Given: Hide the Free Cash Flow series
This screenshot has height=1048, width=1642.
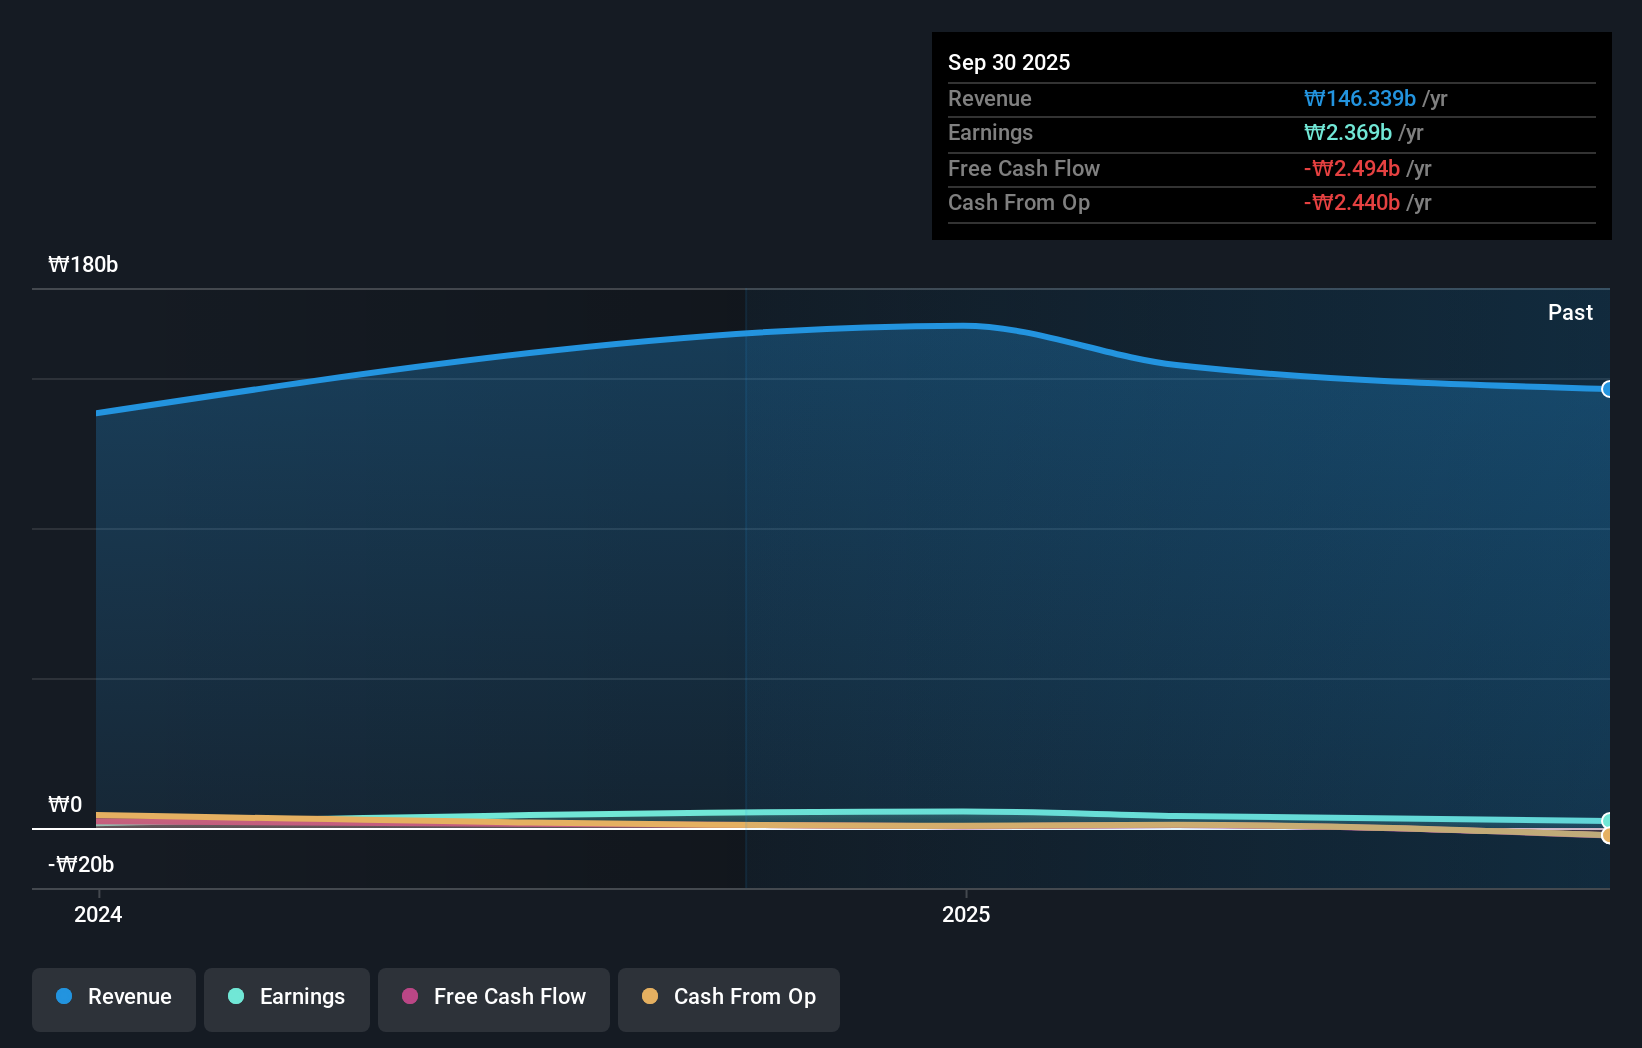Looking at the screenshot, I should click(x=493, y=998).
